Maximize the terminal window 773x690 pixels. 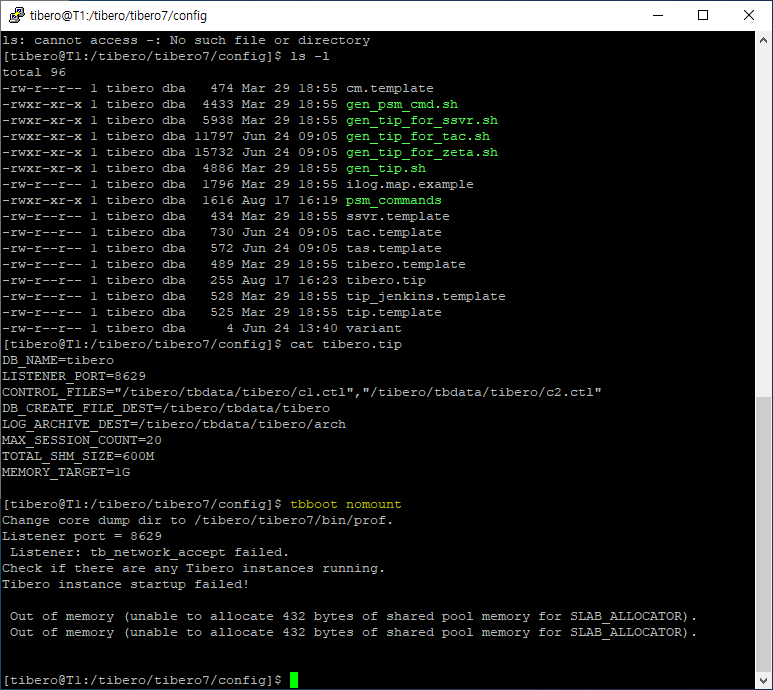[x=703, y=15]
